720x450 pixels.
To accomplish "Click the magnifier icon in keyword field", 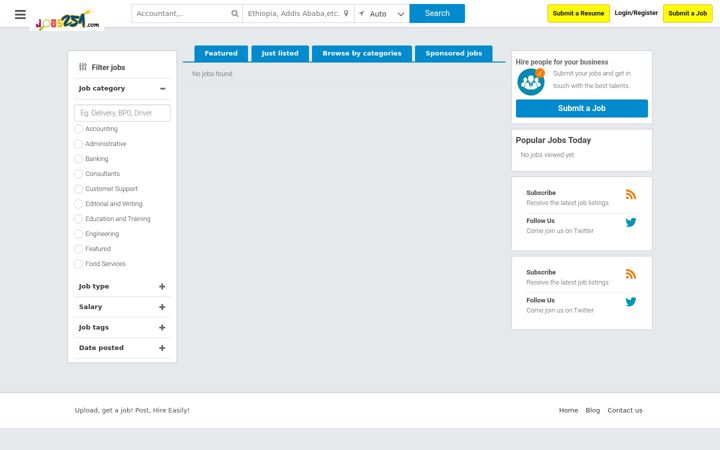I will 235,13.
